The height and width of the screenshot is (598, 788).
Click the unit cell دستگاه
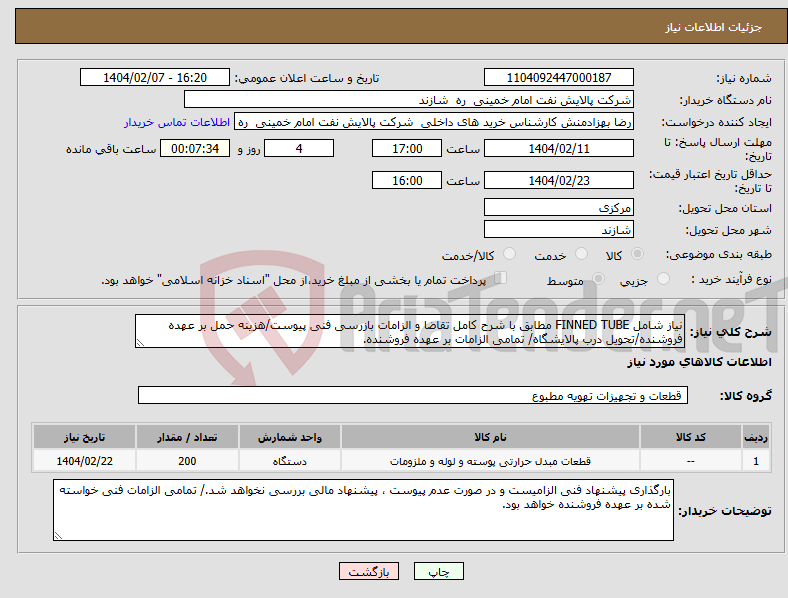(x=289, y=461)
